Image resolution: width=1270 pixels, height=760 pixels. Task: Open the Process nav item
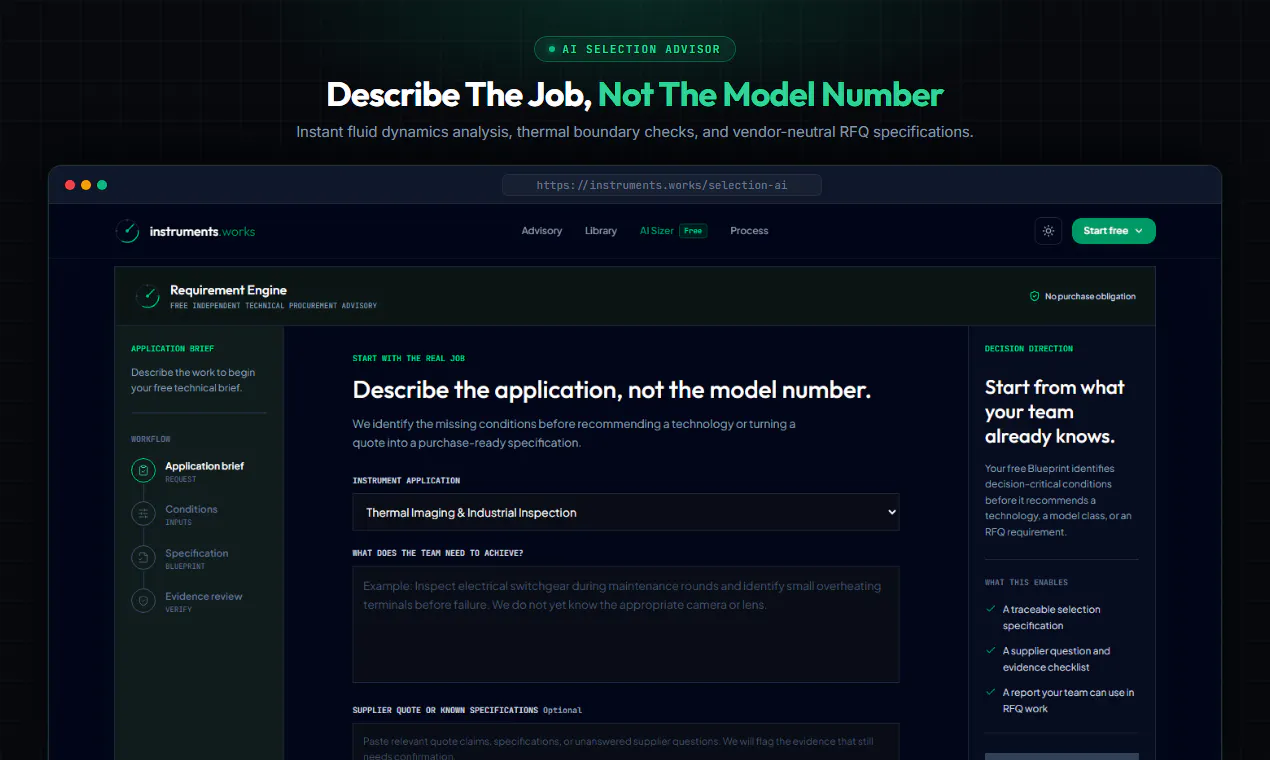point(749,231)
